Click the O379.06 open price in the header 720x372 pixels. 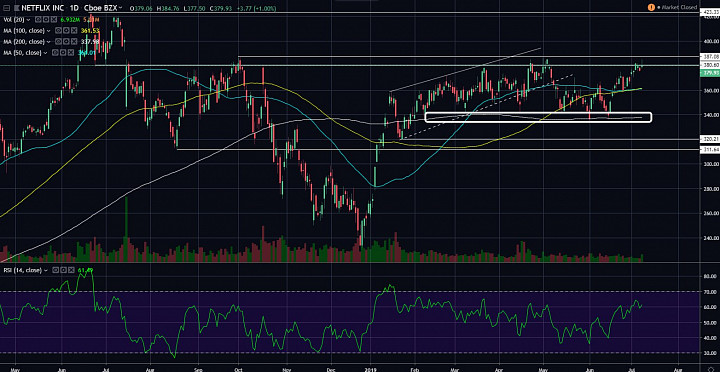[x=141, y=8]
